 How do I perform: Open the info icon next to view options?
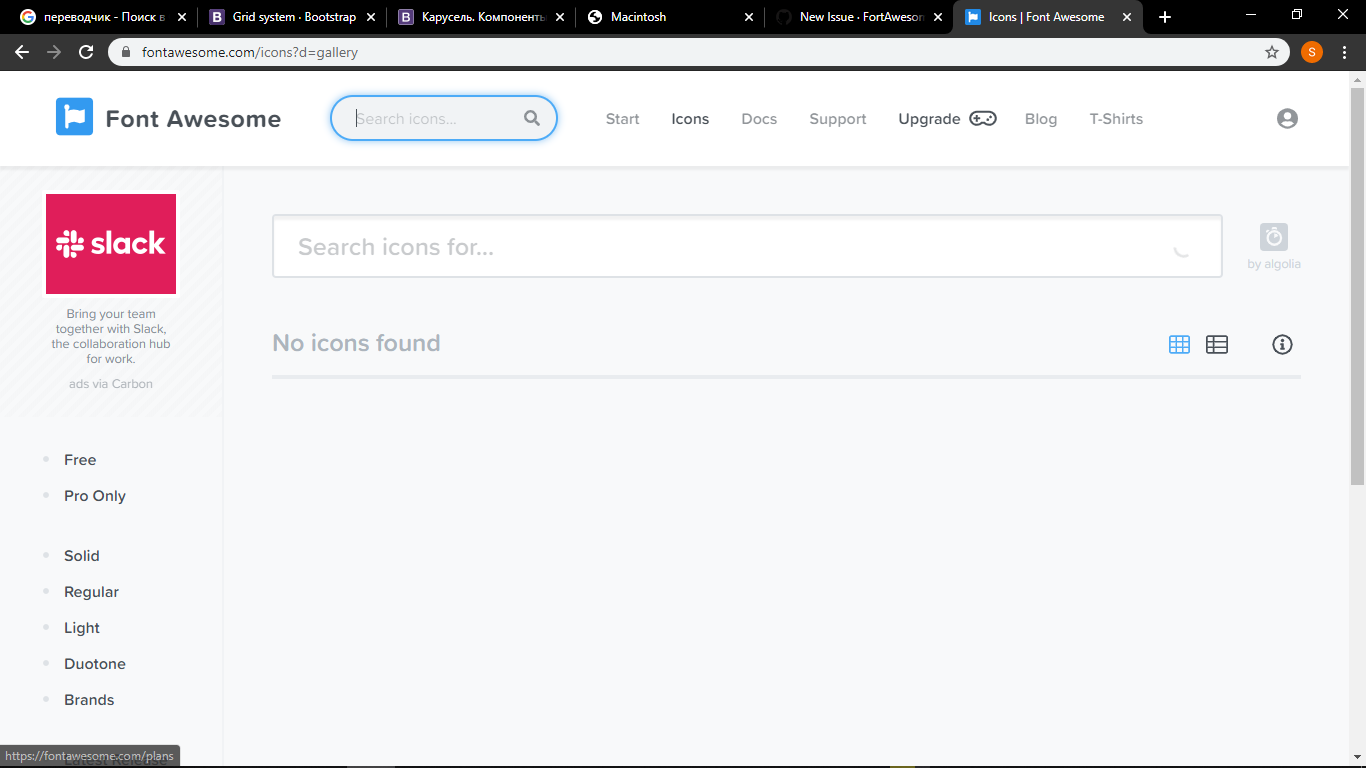1282,344
